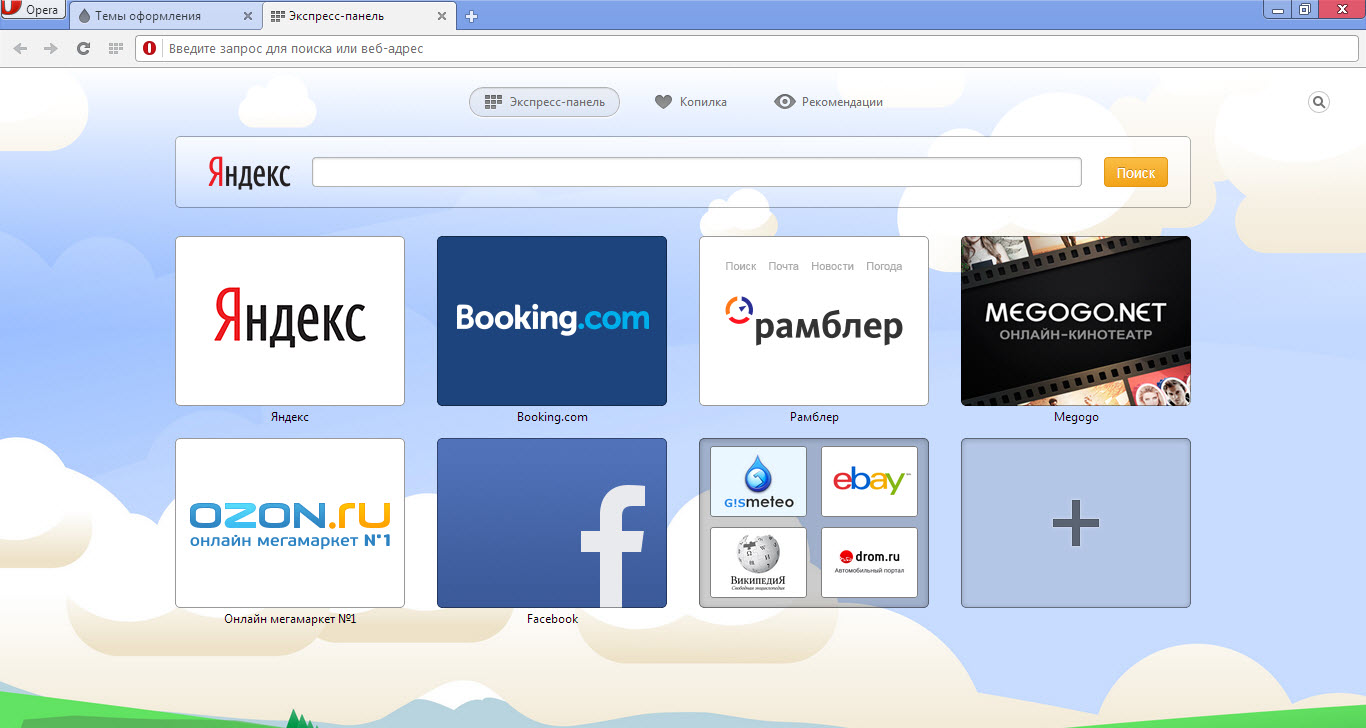Image resolution: width=1366 pixels, height=728 pixels.
Task: Click the magnifier search icon at right
Action: (x=1319, y=102)
